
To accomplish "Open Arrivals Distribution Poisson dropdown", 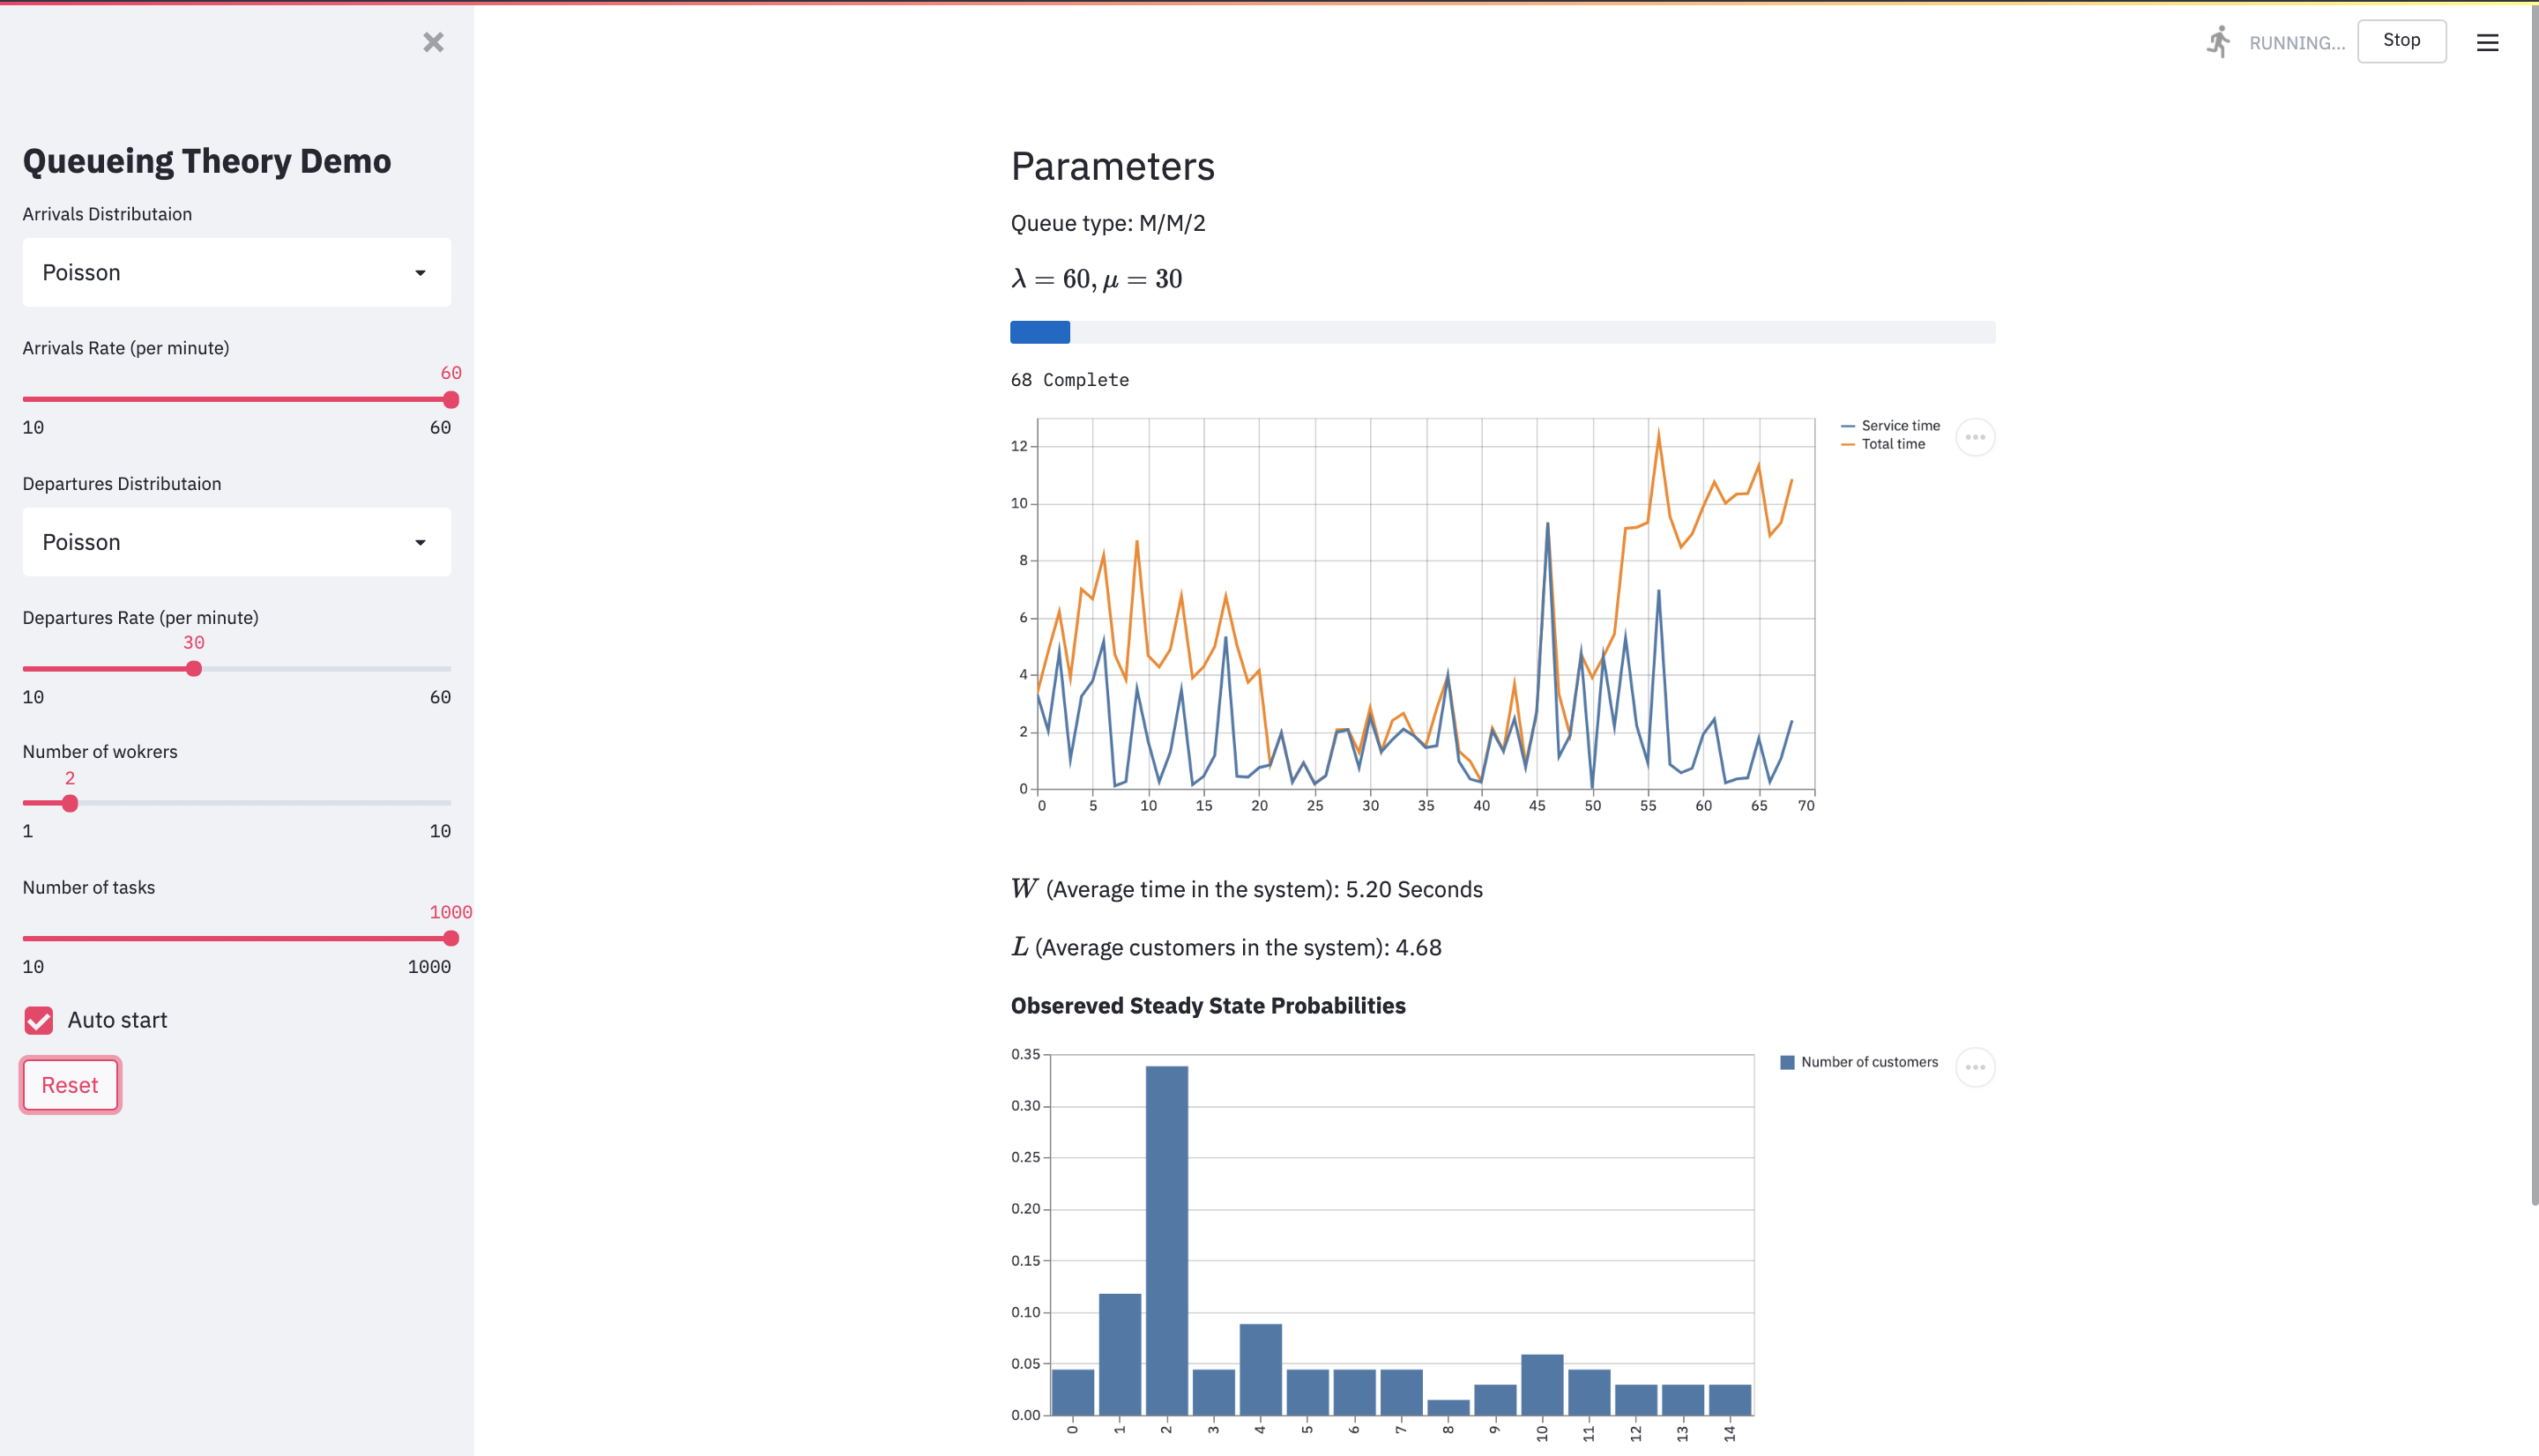I will tap(236, 272).
